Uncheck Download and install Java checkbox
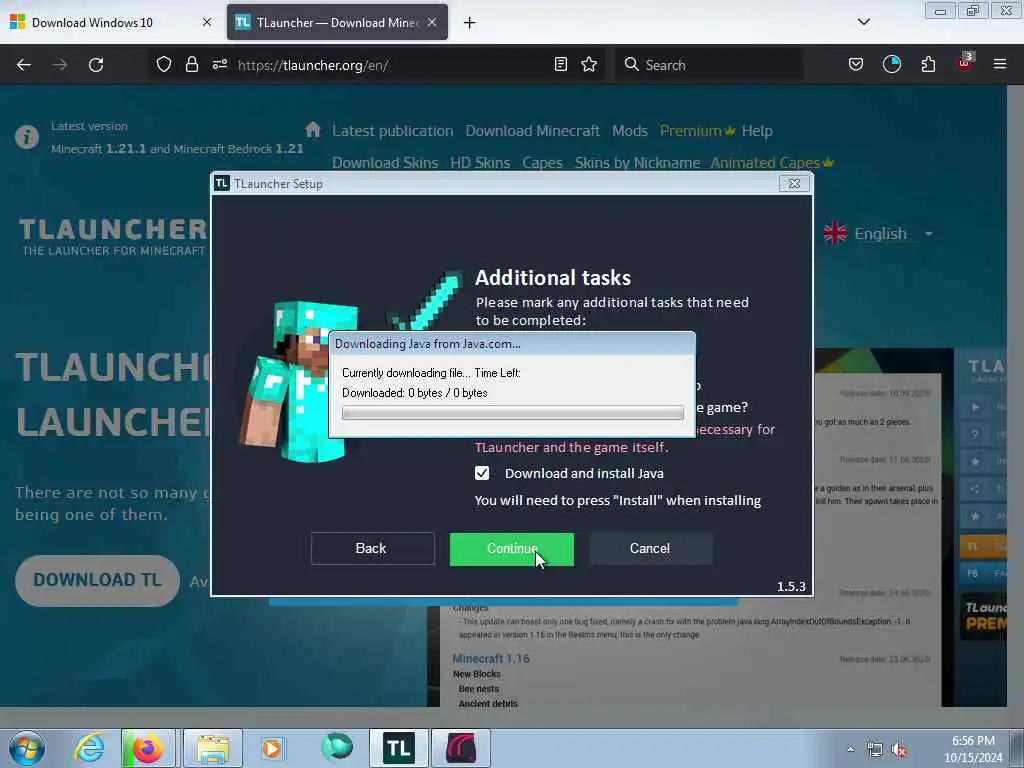Viewport: 1024px width, 768px height. [482, 473]
